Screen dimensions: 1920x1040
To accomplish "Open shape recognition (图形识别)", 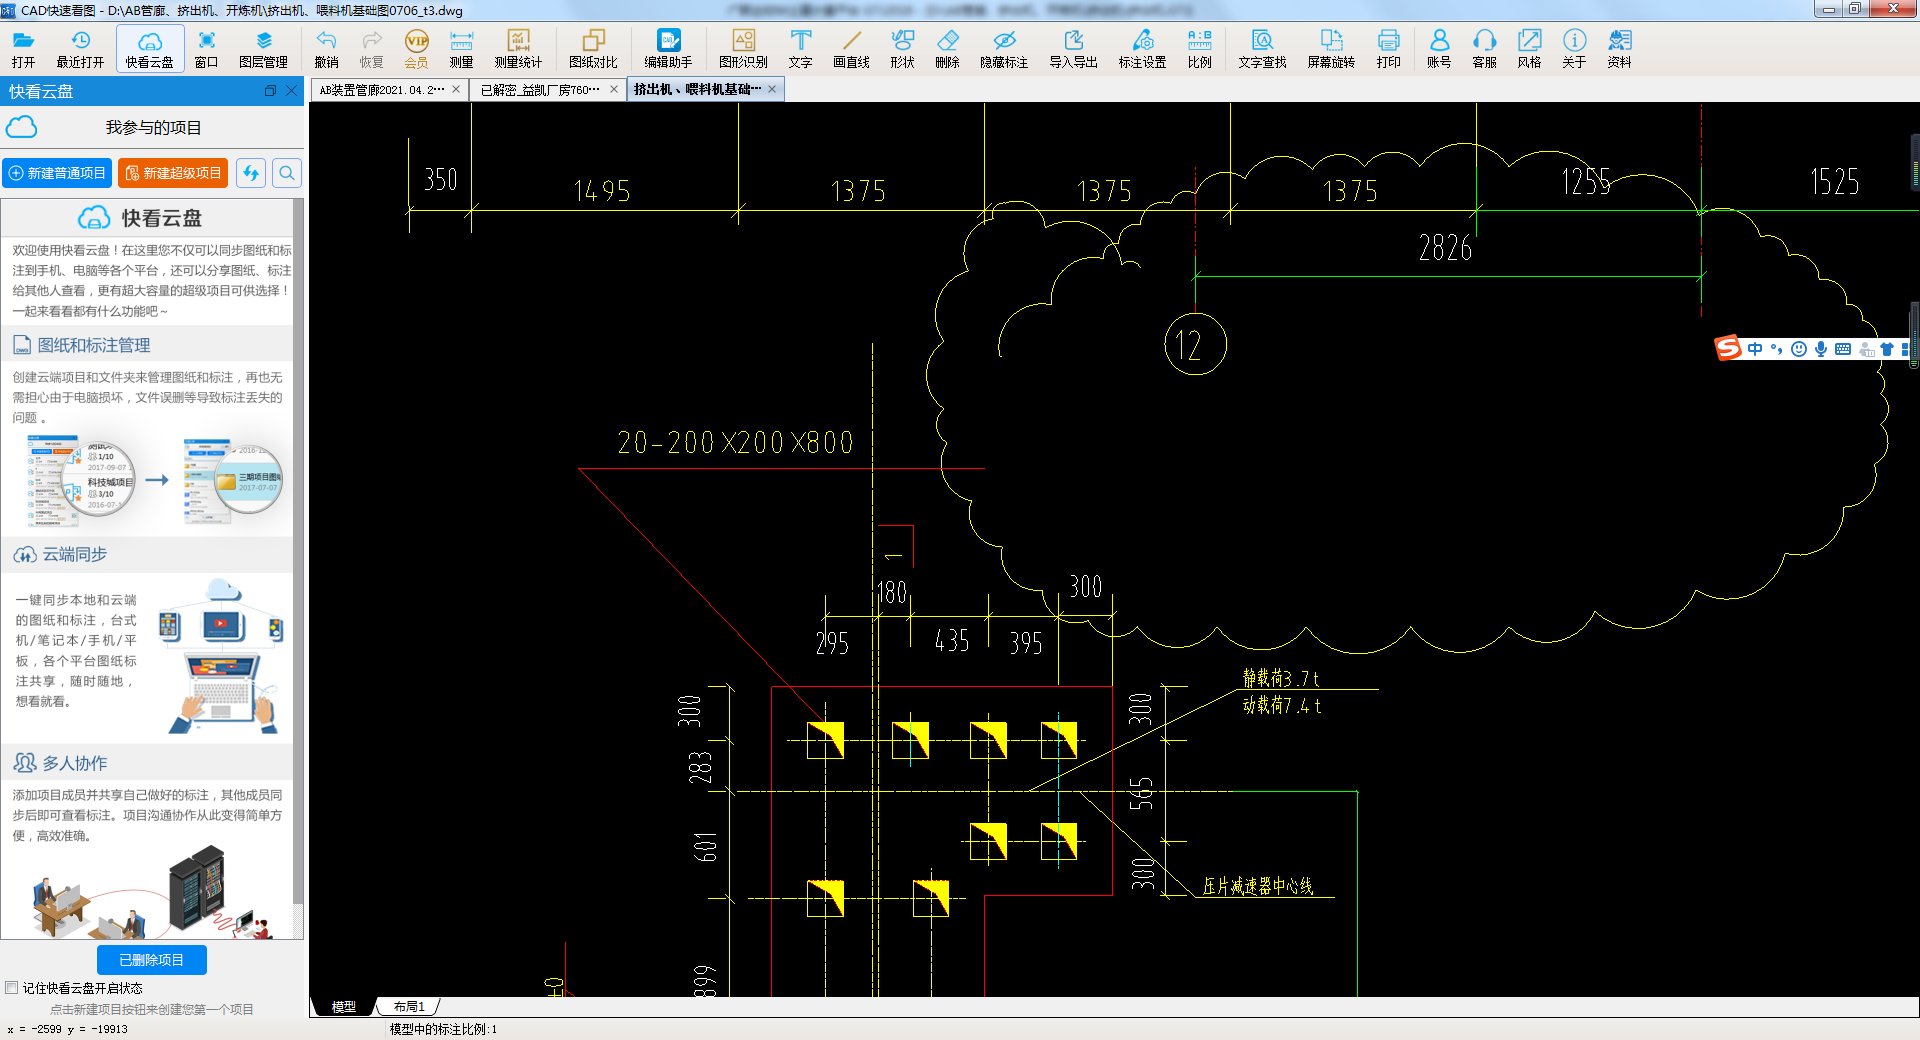I will pyautogui.click(x=743, y=48).
